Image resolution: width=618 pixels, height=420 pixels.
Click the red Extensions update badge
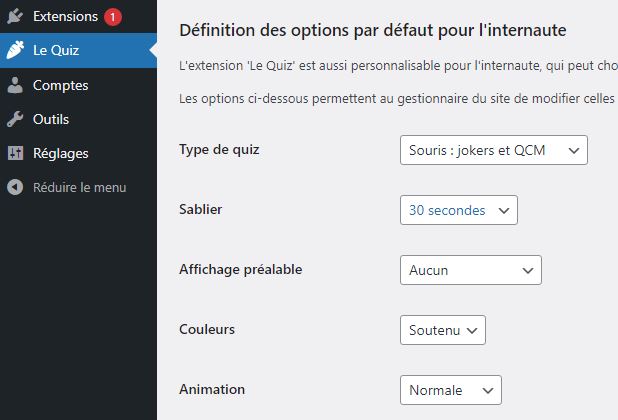[x=112, y=17]
